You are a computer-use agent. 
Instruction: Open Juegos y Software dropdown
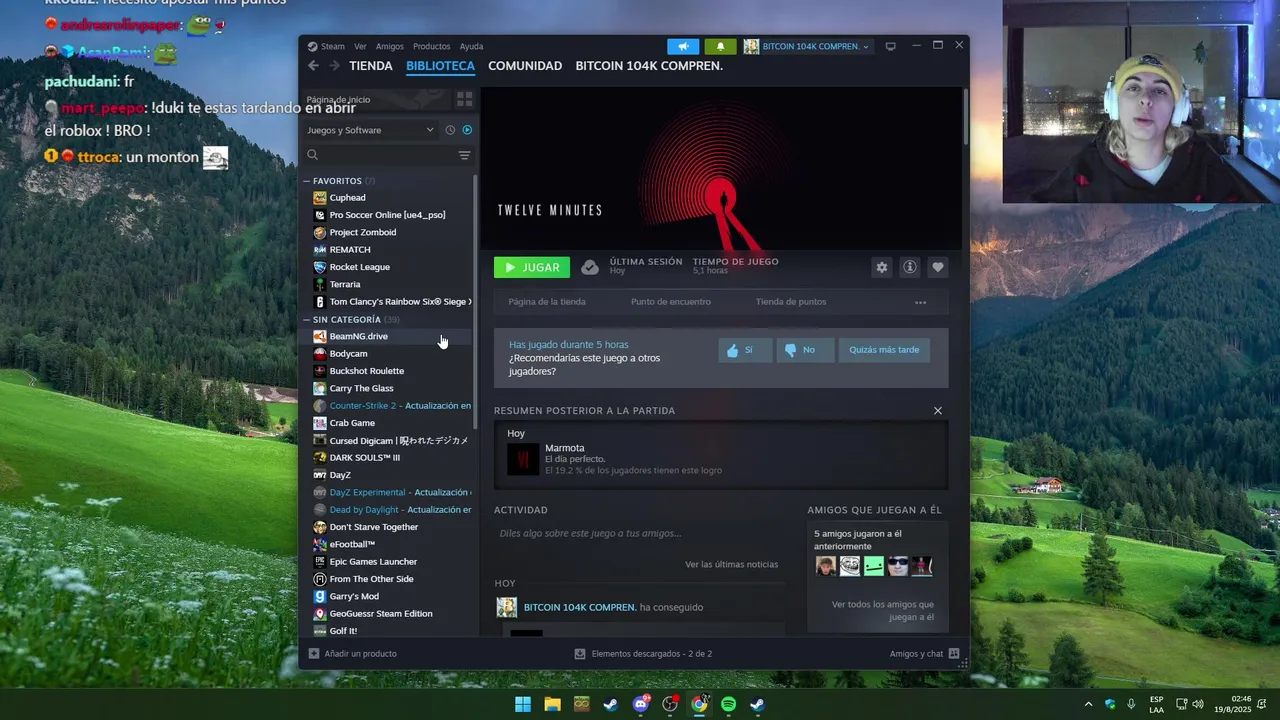click(371, 130)
